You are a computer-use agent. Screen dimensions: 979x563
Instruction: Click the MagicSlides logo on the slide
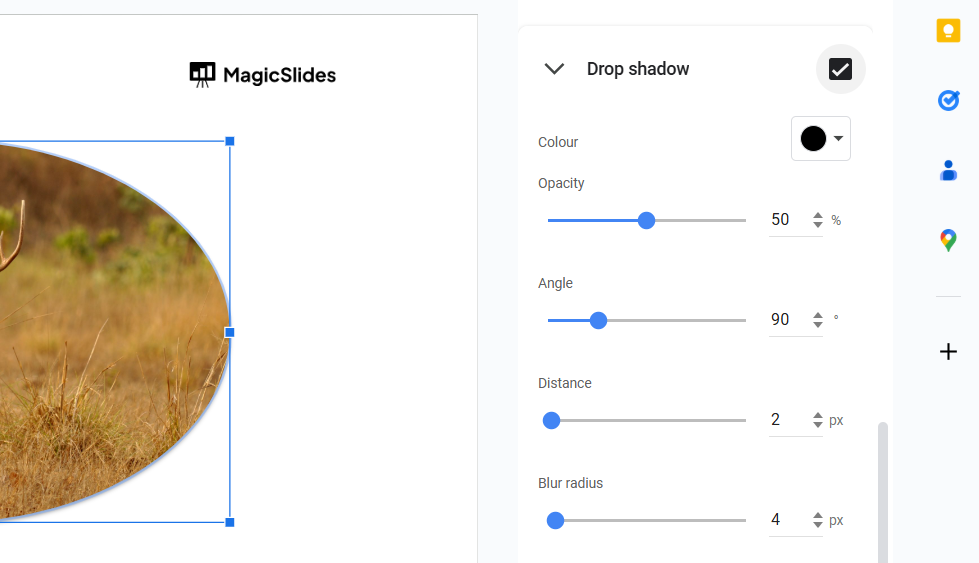click(263, 75)
